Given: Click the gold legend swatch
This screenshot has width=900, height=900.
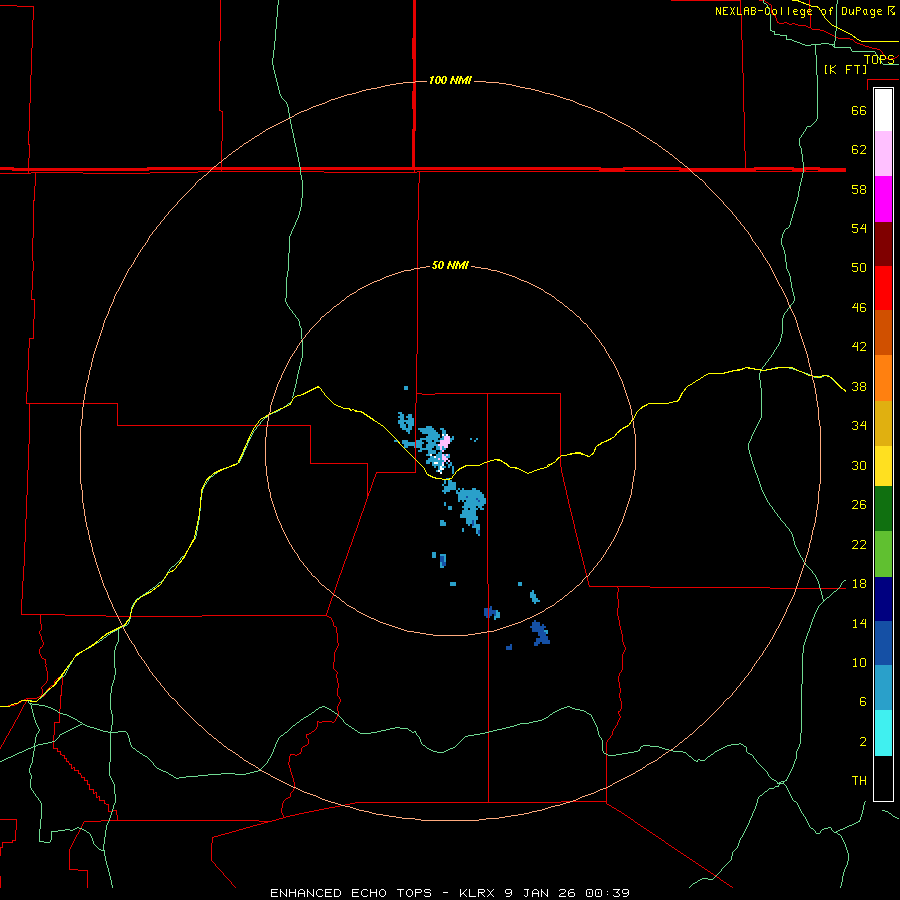Looking at the screenshot, I should pos(883,423).
